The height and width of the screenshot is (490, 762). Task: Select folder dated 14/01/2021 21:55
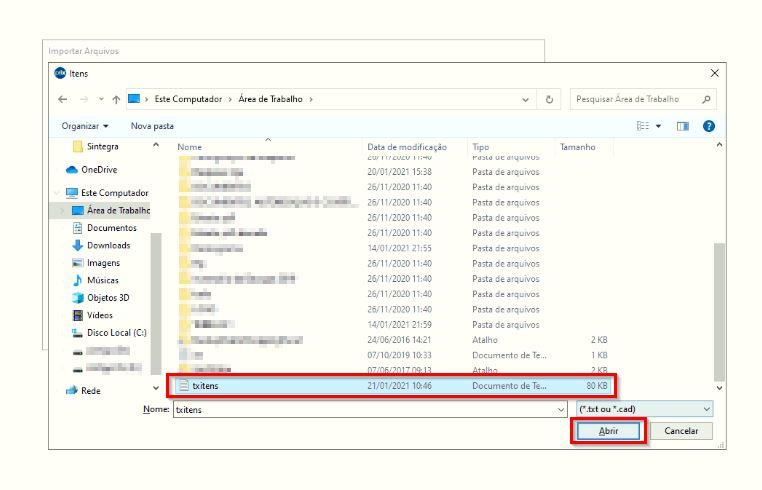pyautogui.click(x=391, y=248)
